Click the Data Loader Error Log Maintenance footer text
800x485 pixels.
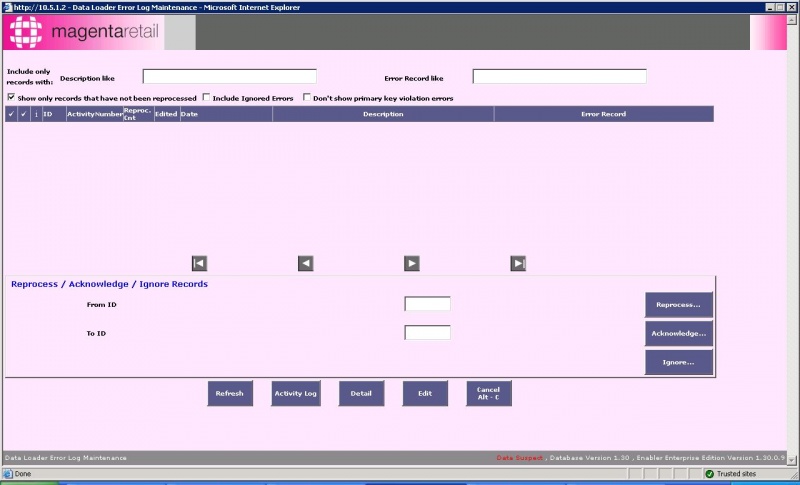pos(65,457)
